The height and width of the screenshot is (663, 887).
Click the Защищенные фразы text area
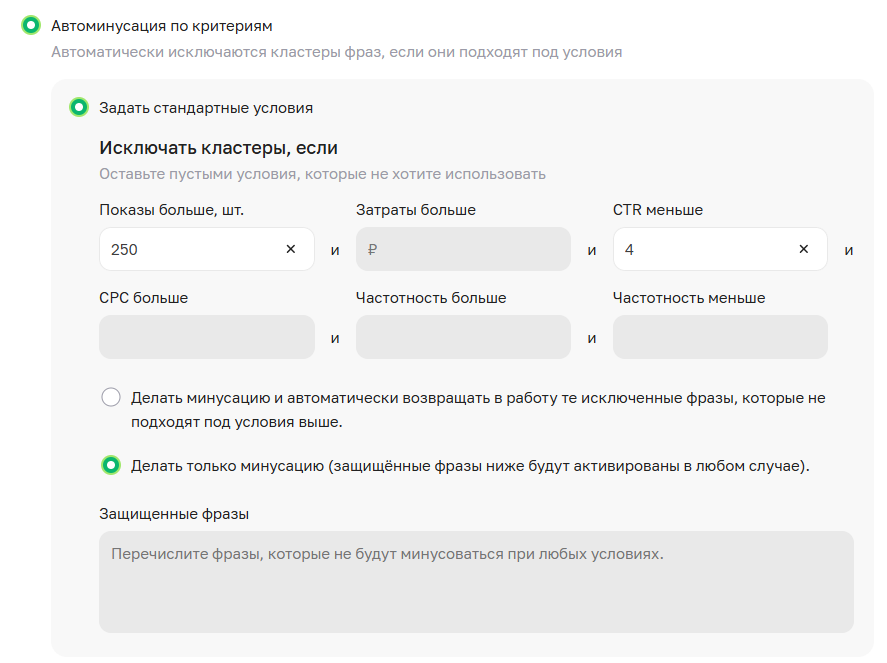pos(476,582)
